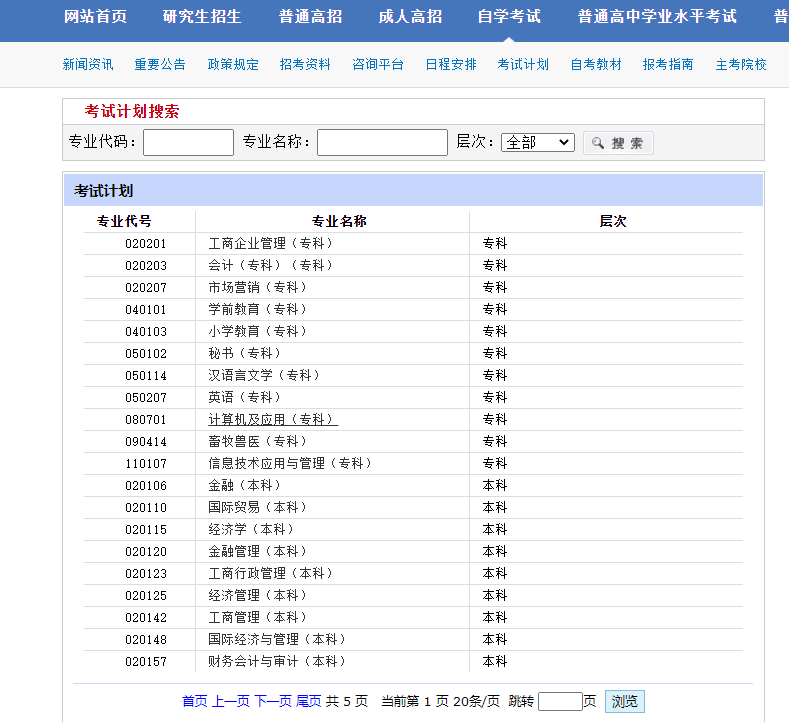The width and height of the screenshot is (789, 722).
Task: Select code cell 020157
Action: pos(145,662)
